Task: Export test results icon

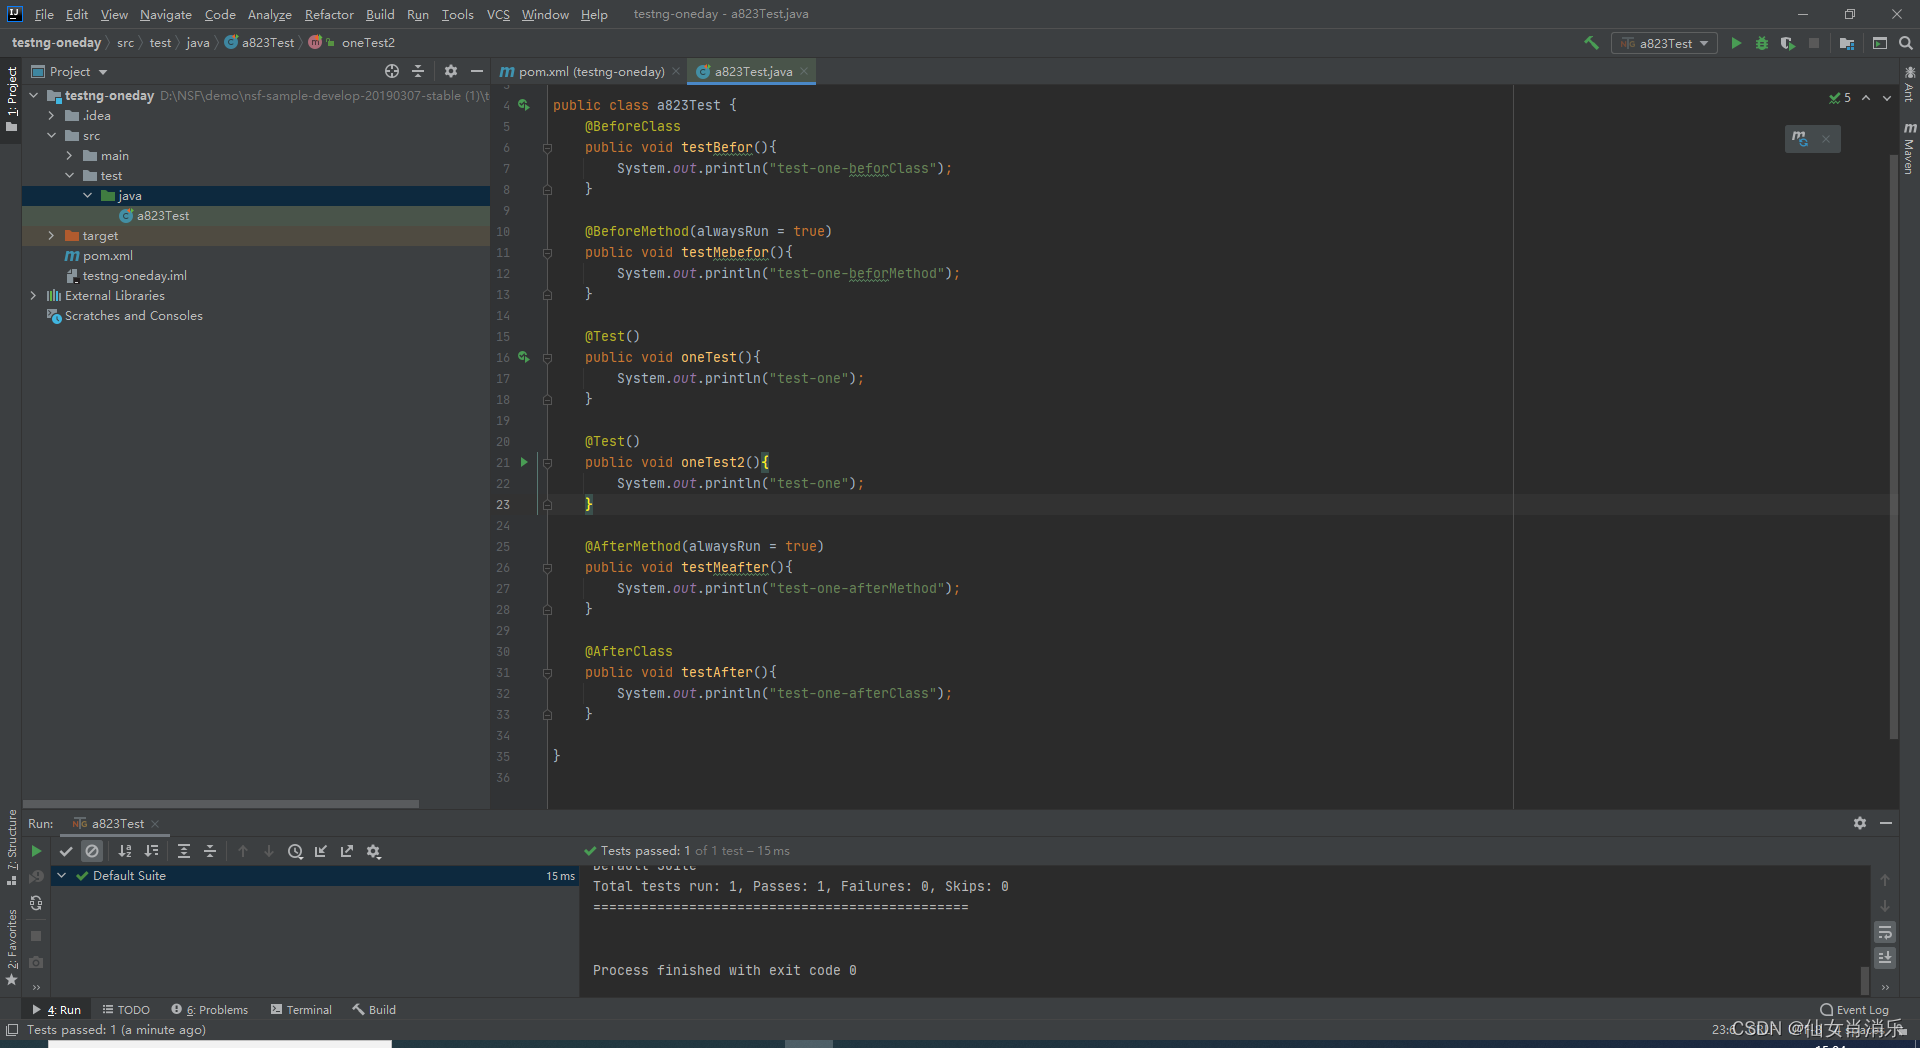Action: pos(347,851)
